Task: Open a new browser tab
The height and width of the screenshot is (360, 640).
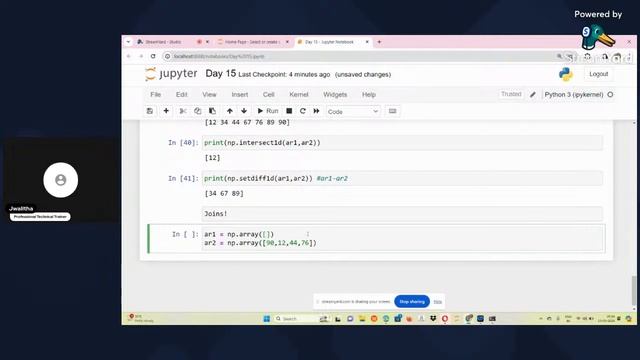Action: point(379,42)
